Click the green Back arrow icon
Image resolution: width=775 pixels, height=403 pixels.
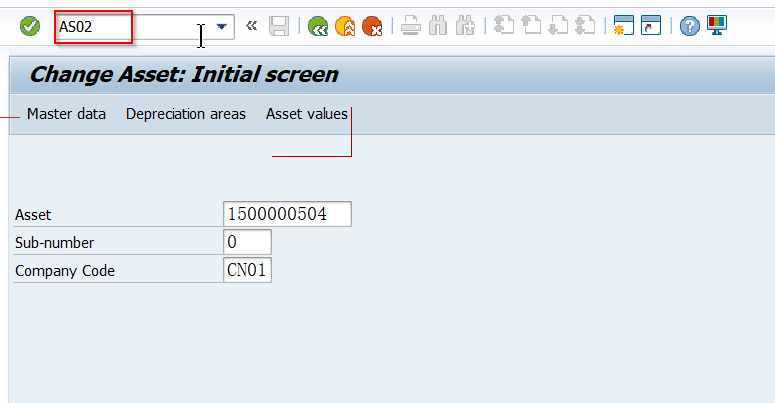318,27
